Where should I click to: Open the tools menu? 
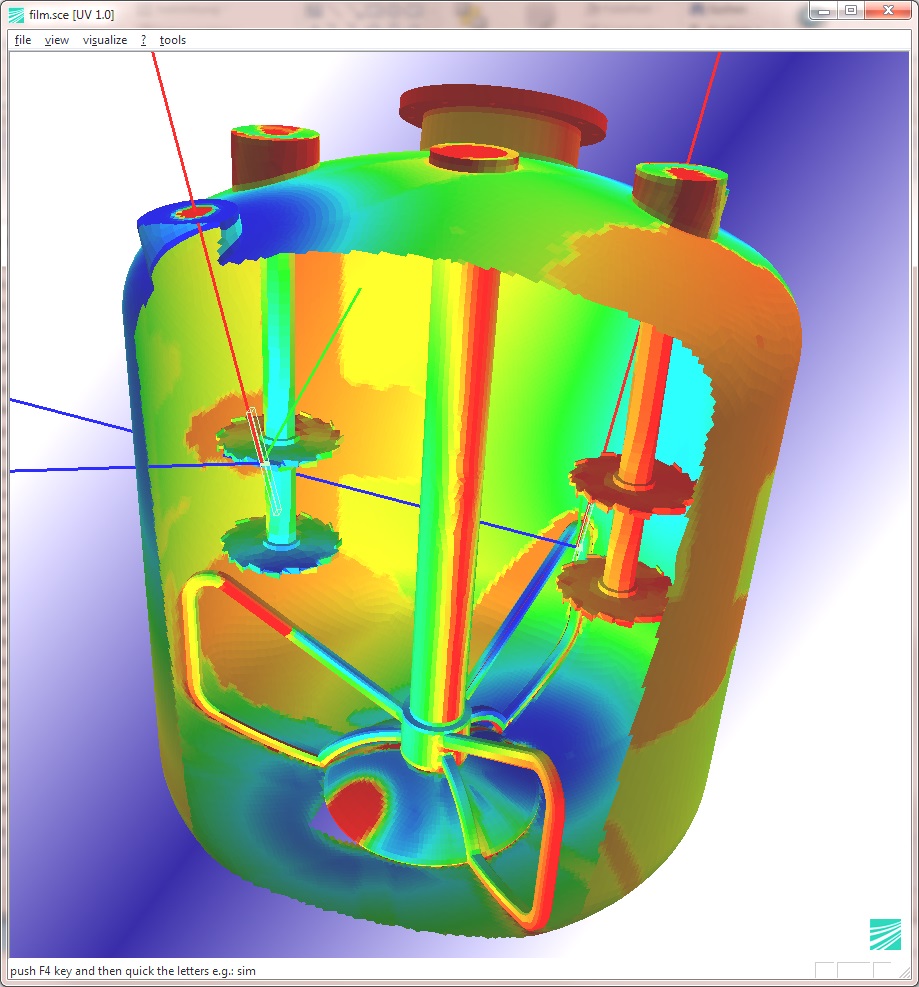(172, 40)
